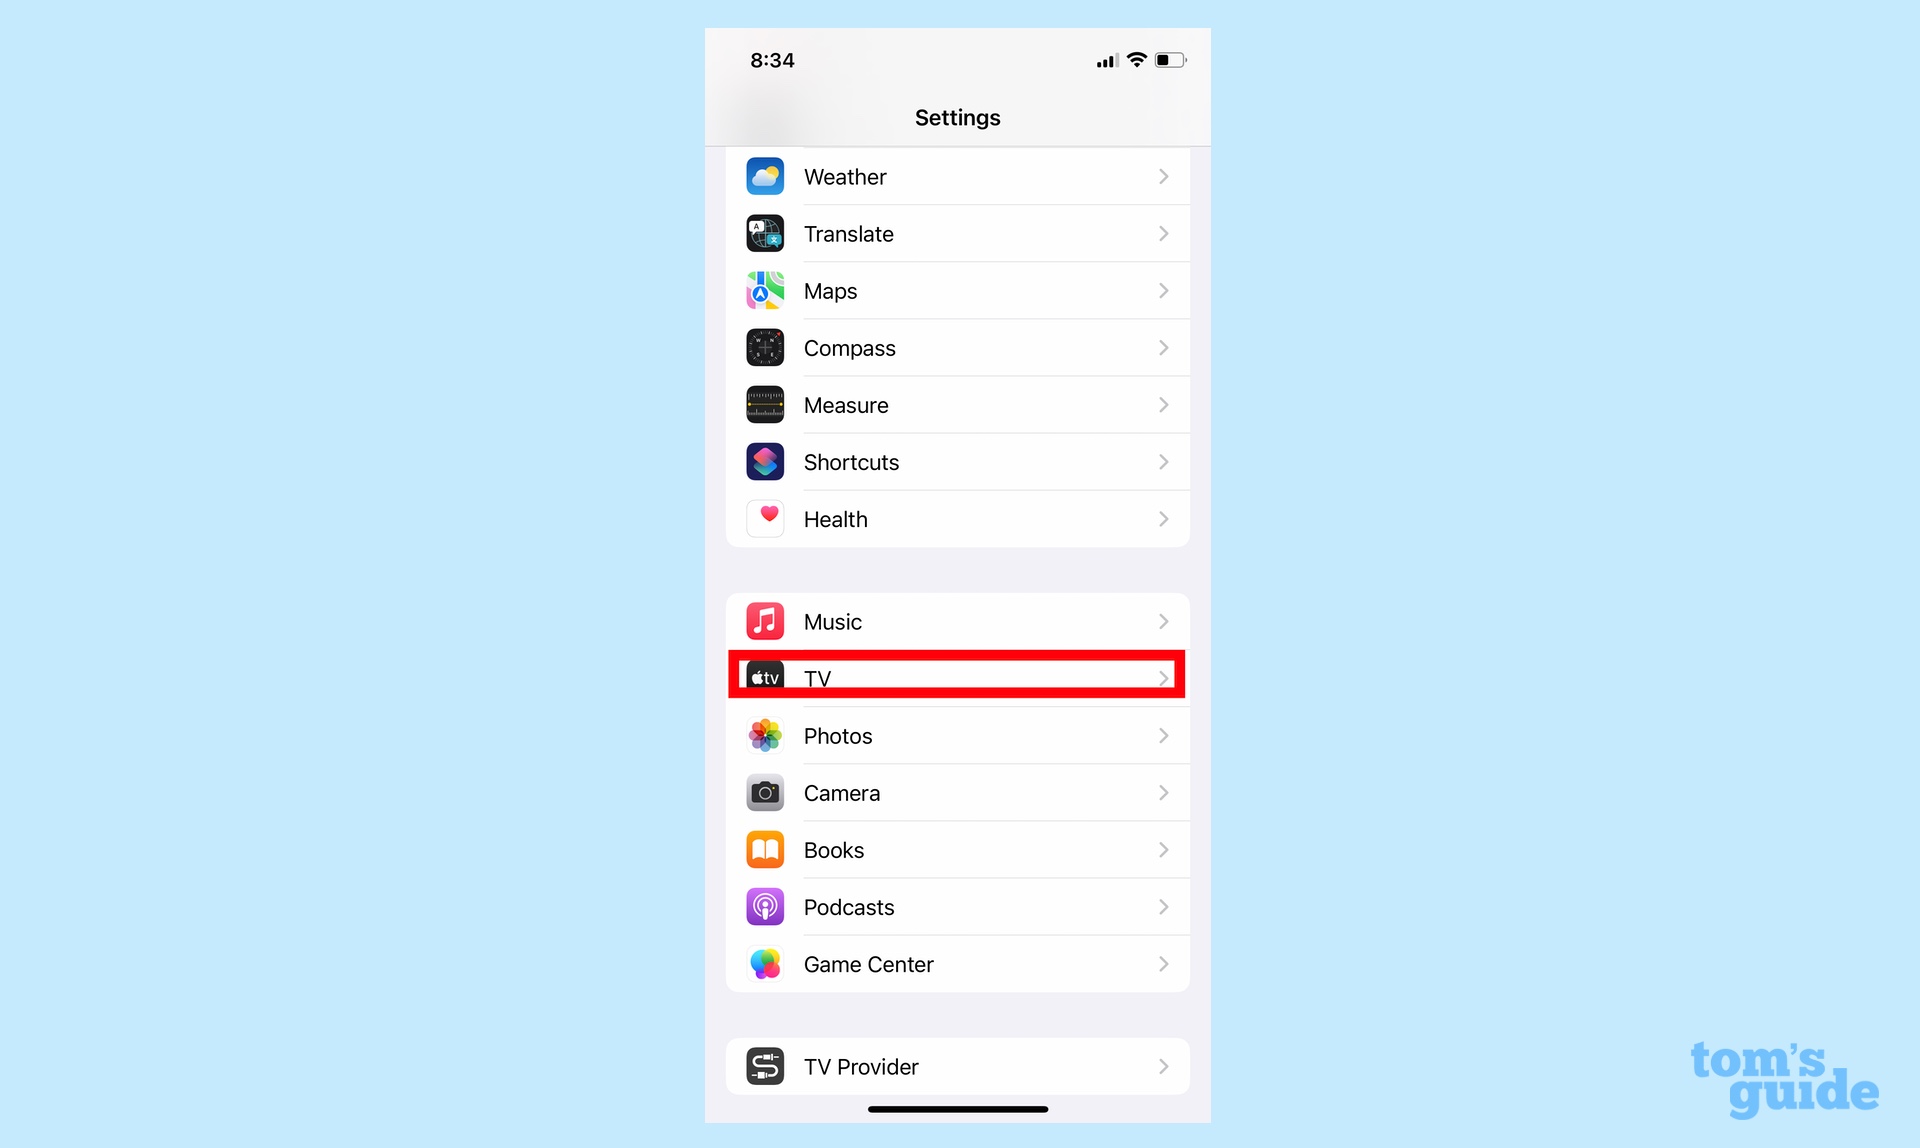Expand the Shortcuts chevron arrow
The image size is (1920, 1148).
[1163, 462]
